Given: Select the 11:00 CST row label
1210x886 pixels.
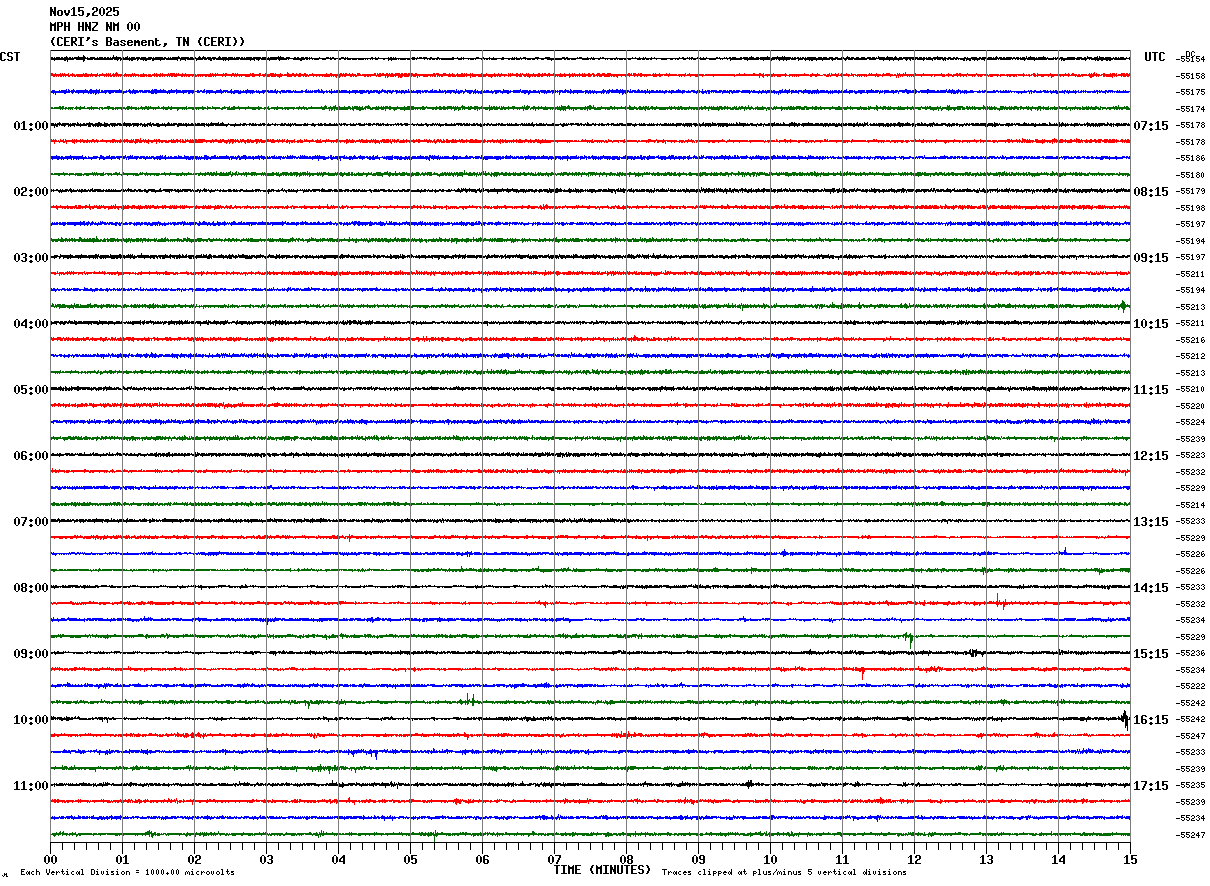Looking at the screenshot, I should click(x=30, y=786).
